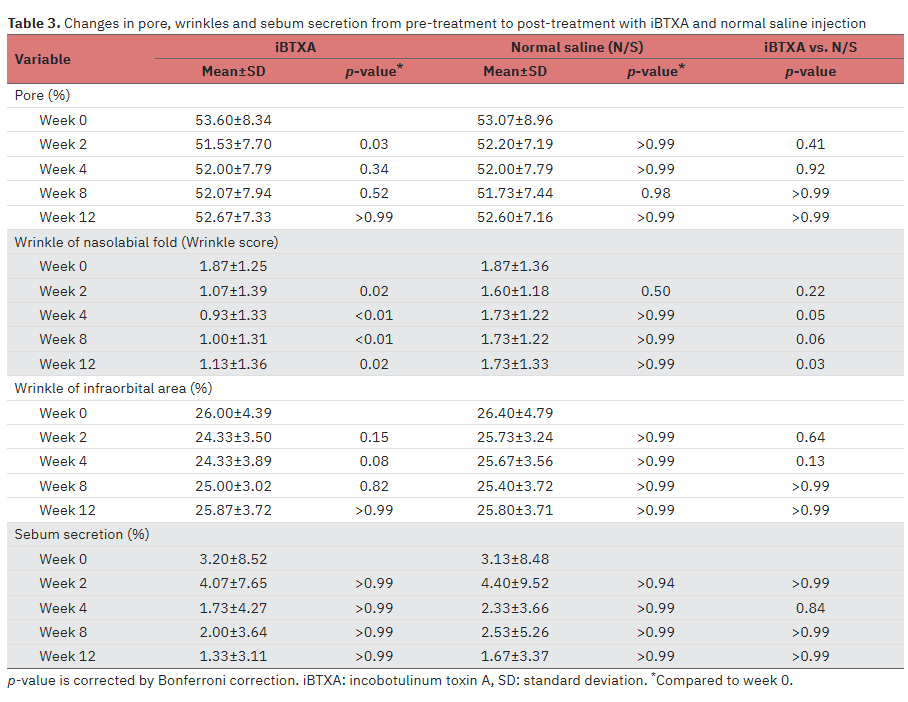Select 'Wrinkle of nasolabial fold' section heading
The image size is (908, 702).
[x=147, y=242]
